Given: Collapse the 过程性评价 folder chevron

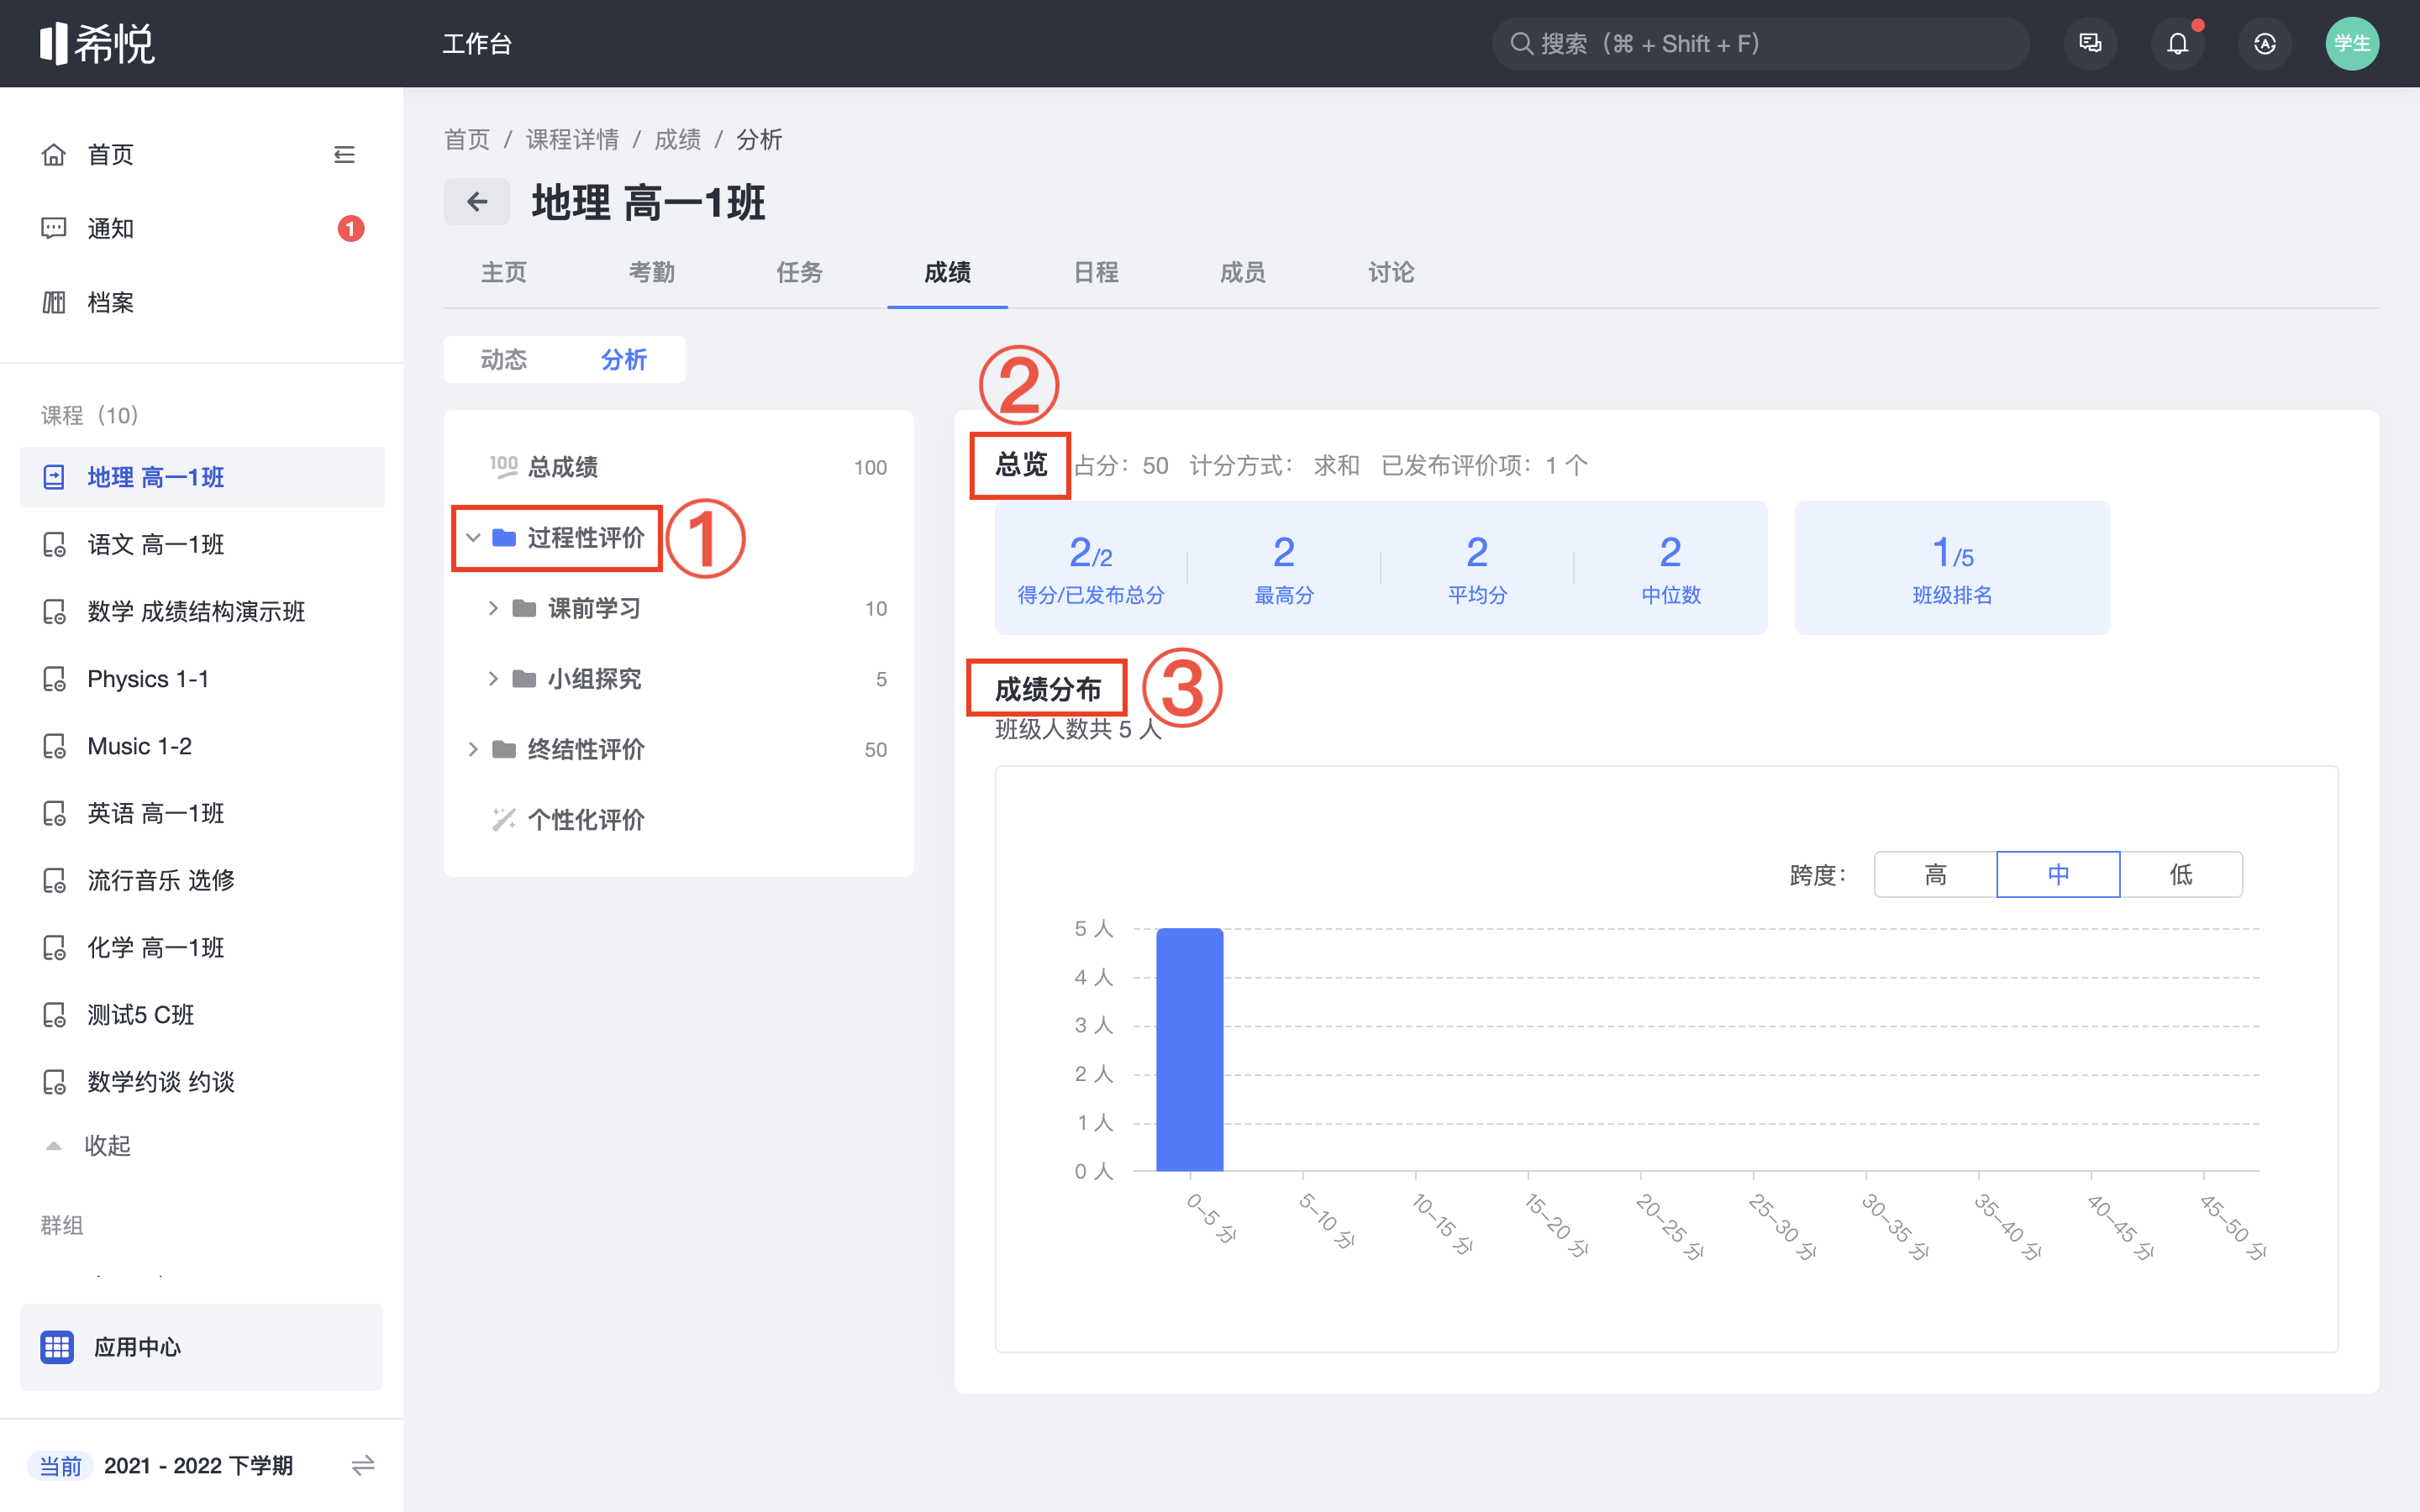Looking at the screenshot, I should 473,538.
